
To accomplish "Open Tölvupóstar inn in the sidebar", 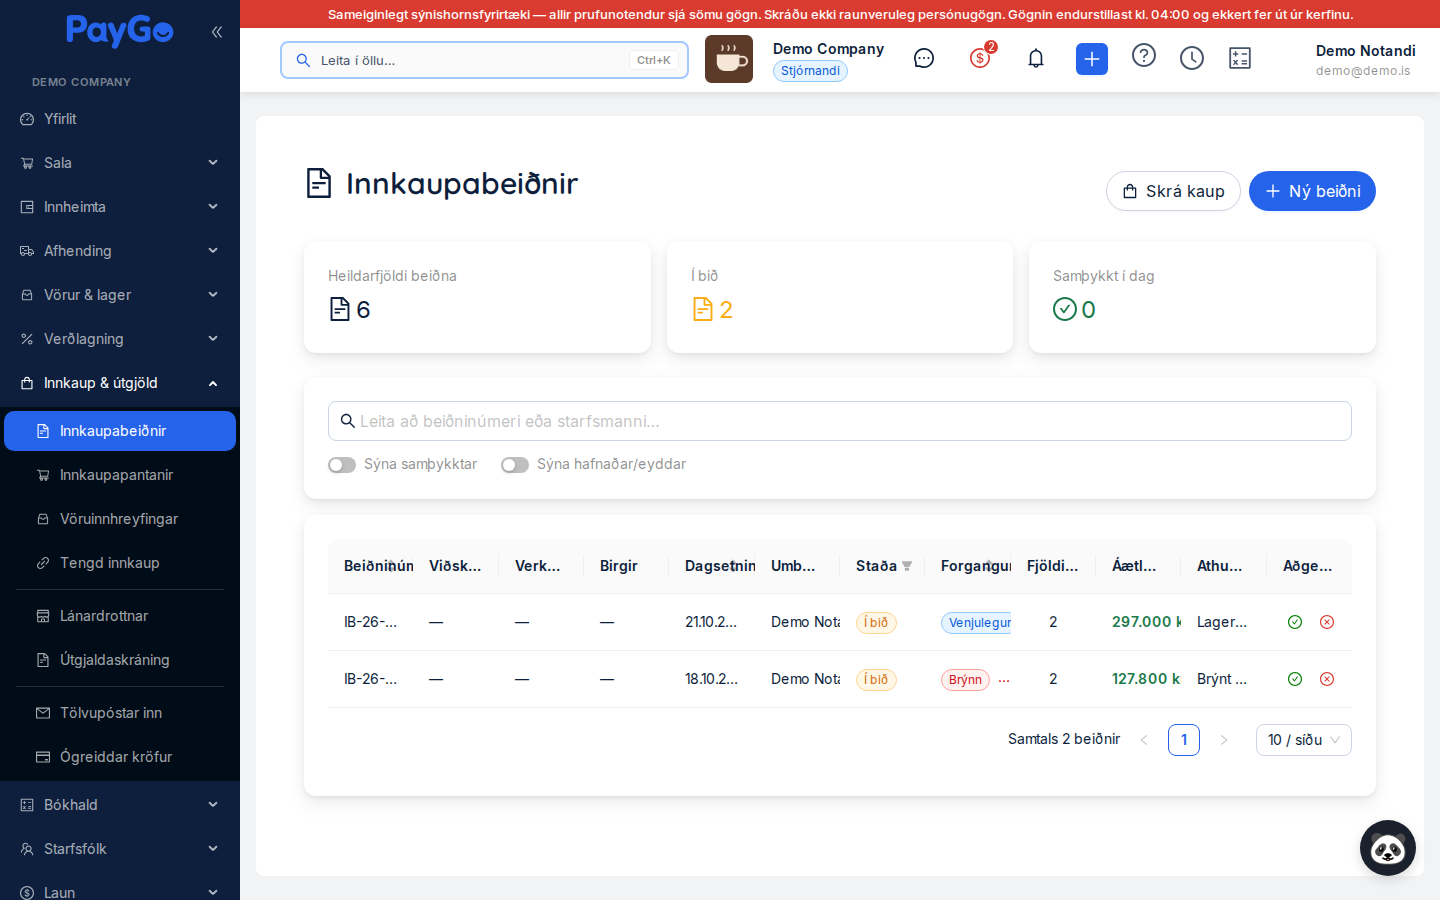I will (120, 713).
